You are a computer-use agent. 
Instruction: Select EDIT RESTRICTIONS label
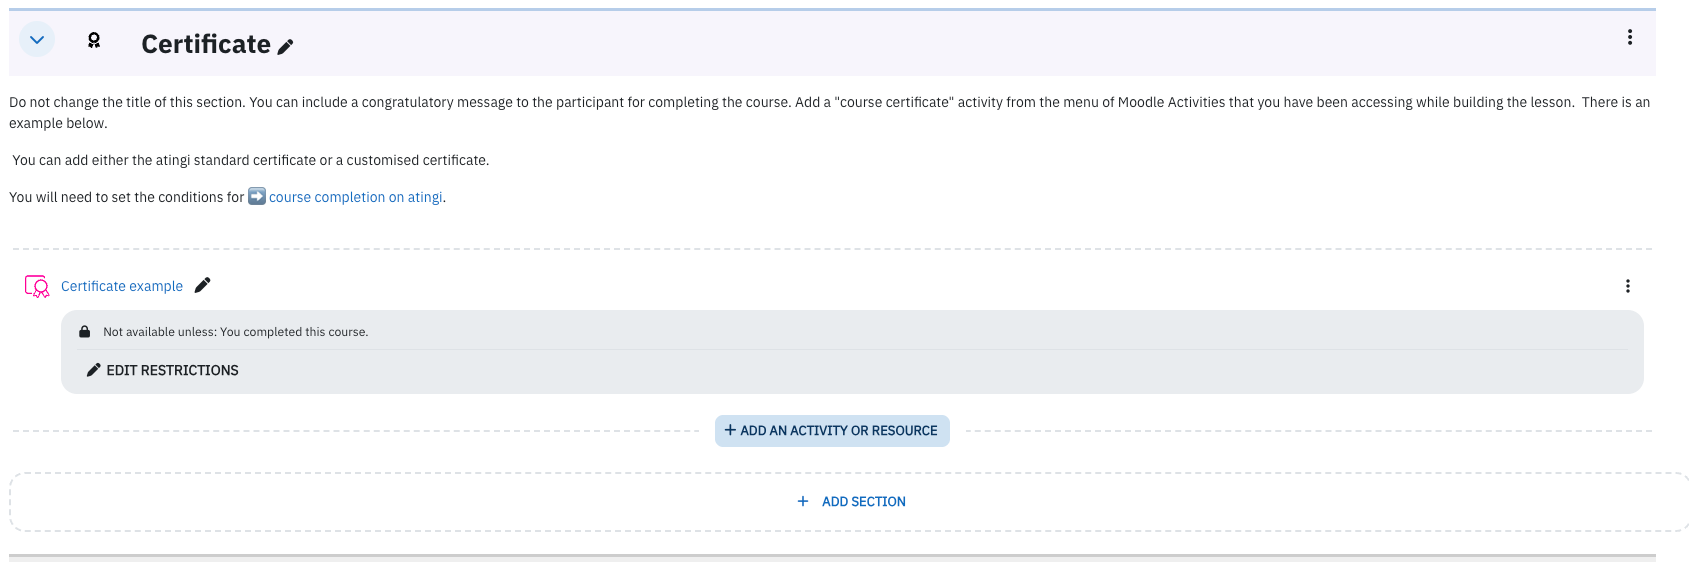point(172,370)
